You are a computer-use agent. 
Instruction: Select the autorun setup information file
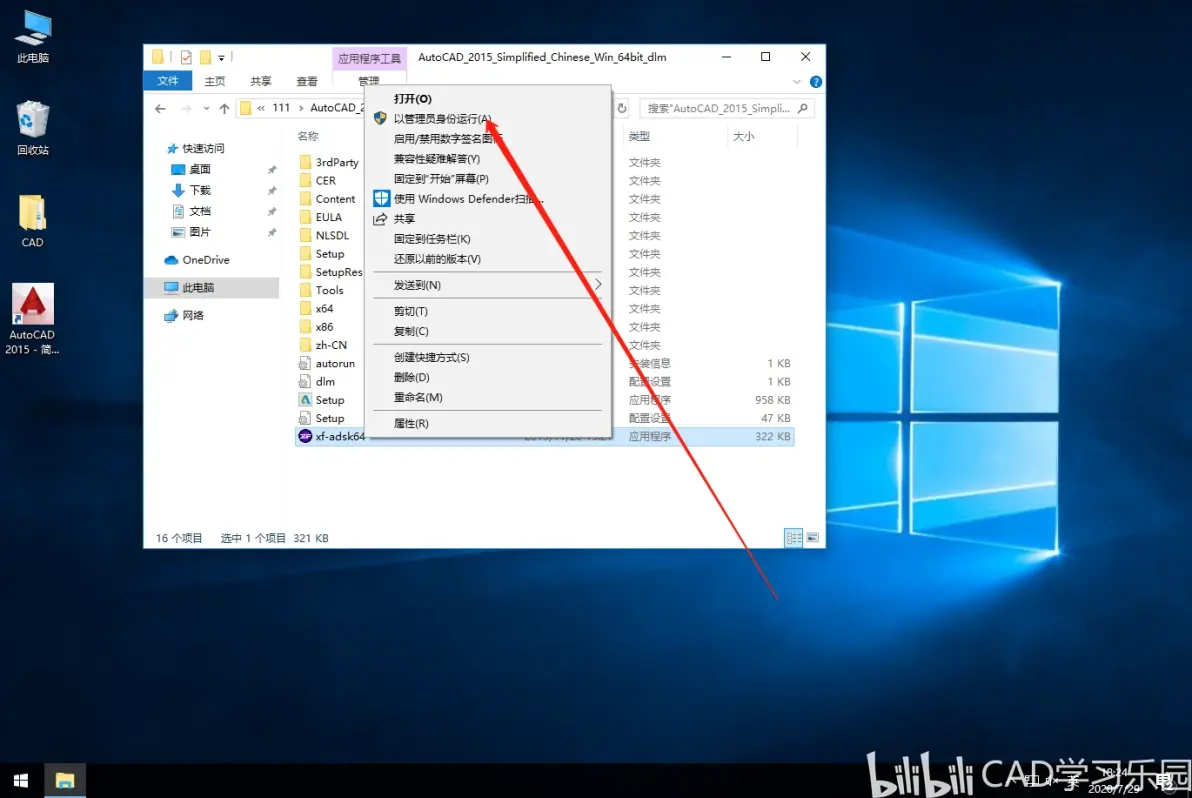(327, 363)
